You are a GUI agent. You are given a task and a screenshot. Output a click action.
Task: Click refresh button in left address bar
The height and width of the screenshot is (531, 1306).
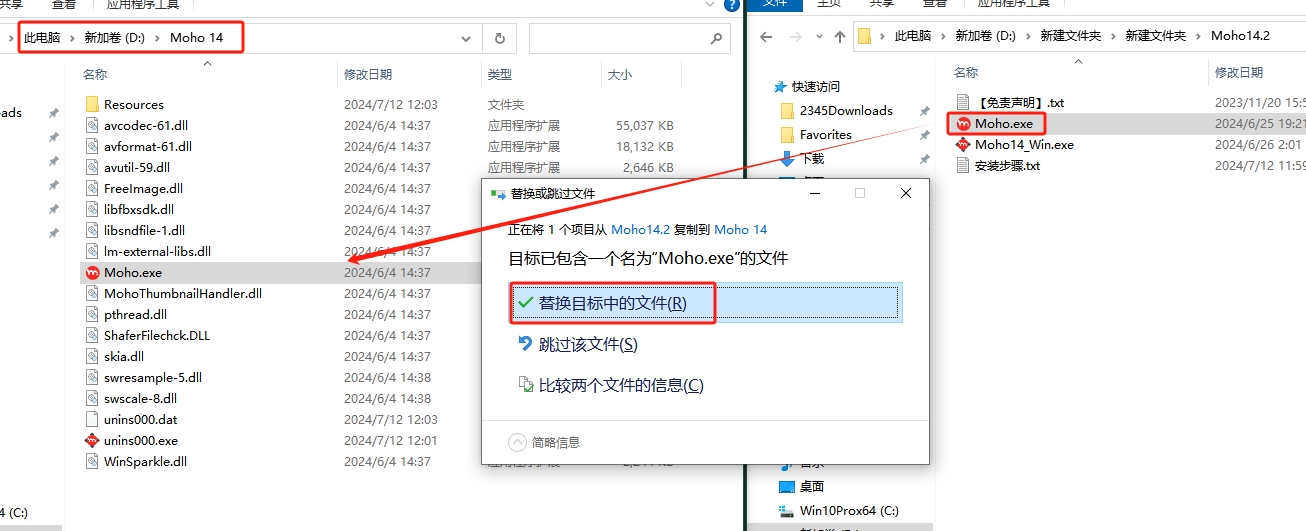click(x=499, y=38)
